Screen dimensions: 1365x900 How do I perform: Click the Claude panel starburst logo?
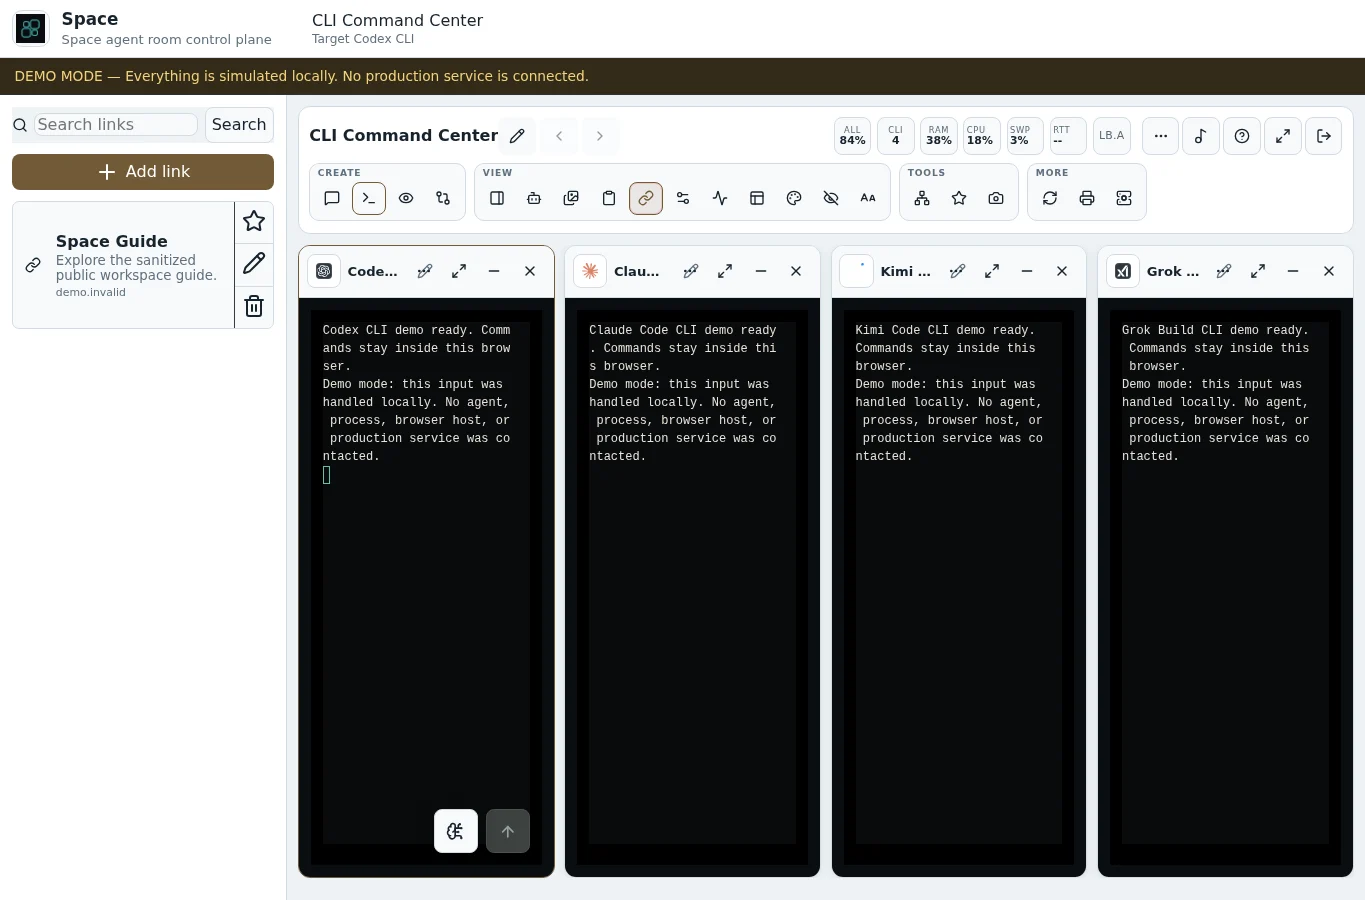click(x=590, y=271)
